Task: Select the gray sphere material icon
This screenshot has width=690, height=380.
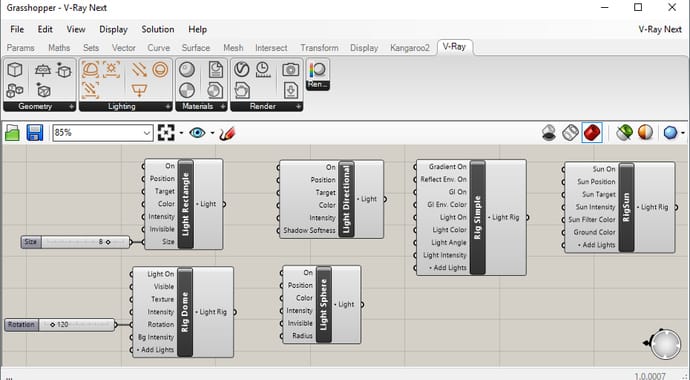Action: pos(187,69)
